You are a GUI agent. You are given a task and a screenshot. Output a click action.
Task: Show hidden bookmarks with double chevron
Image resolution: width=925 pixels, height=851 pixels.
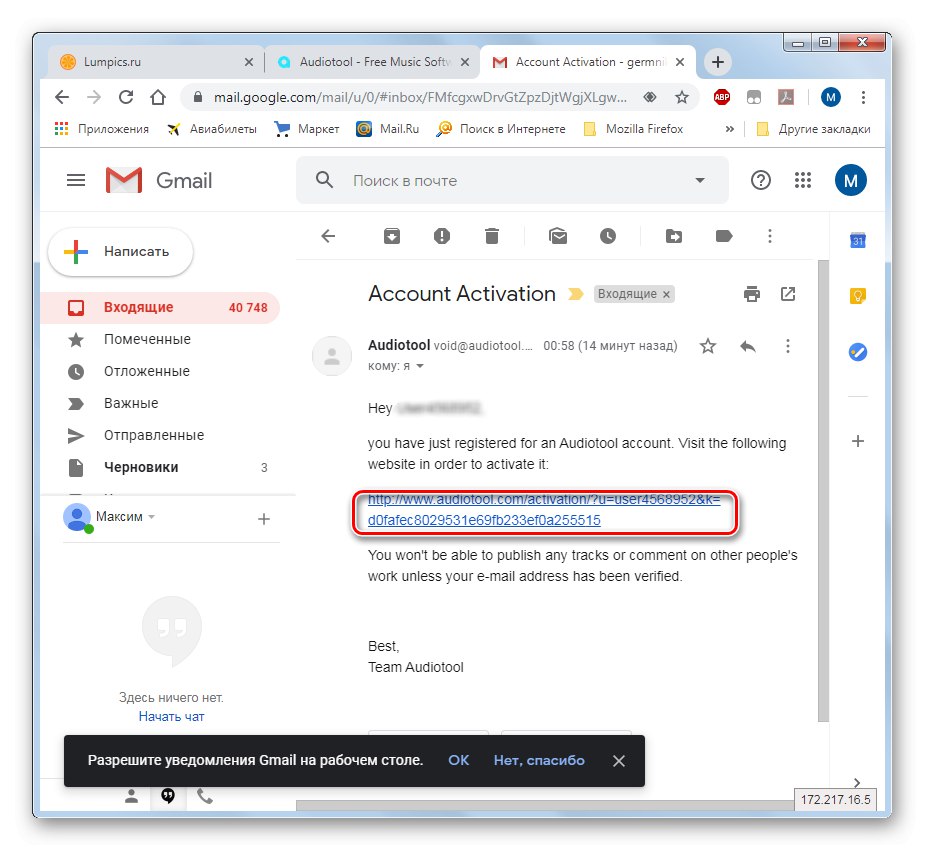tap(730, 129)
